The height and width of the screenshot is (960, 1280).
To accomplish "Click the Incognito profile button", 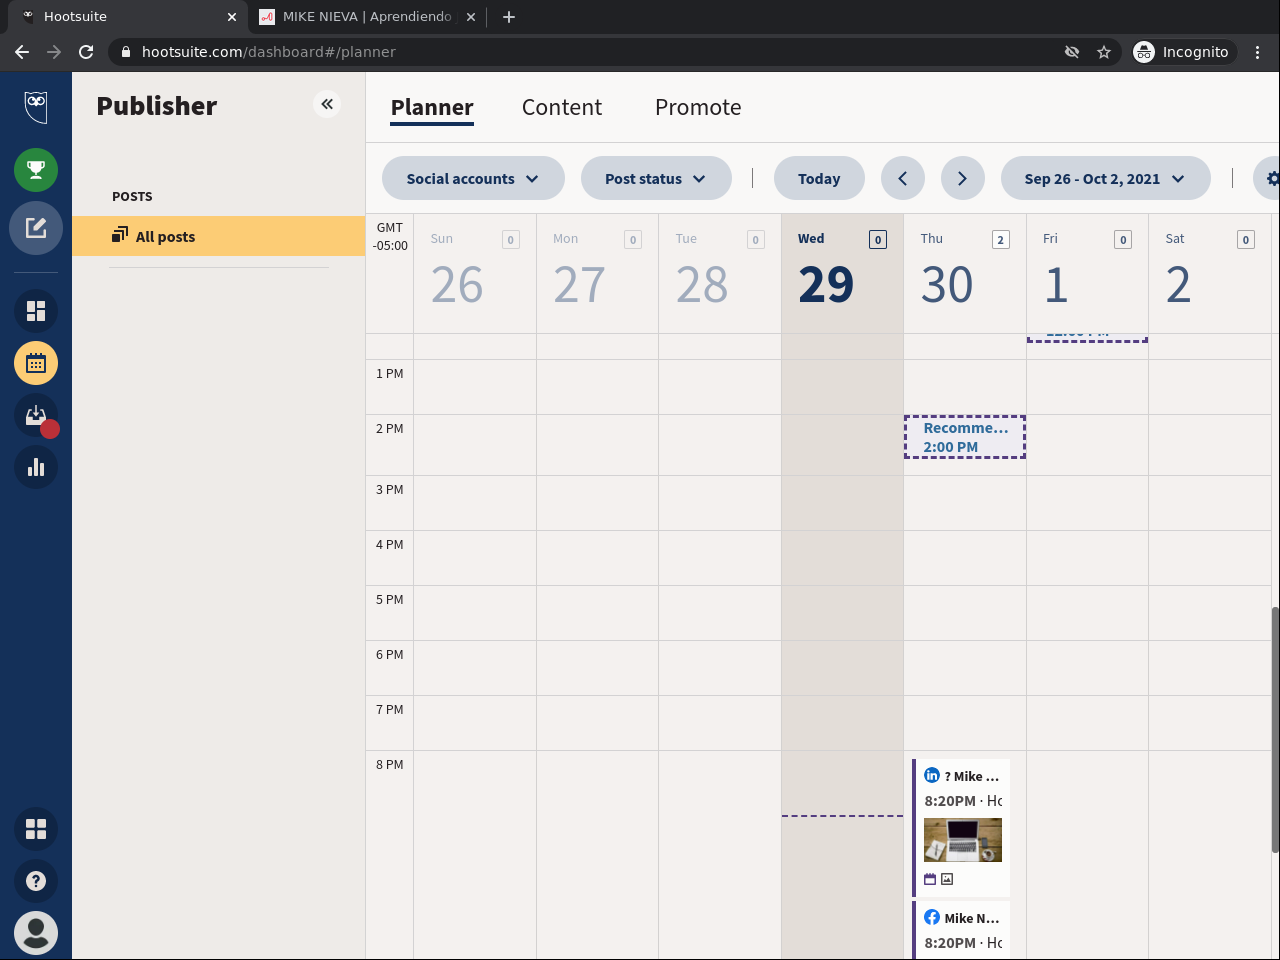I will coord(1183,52).
